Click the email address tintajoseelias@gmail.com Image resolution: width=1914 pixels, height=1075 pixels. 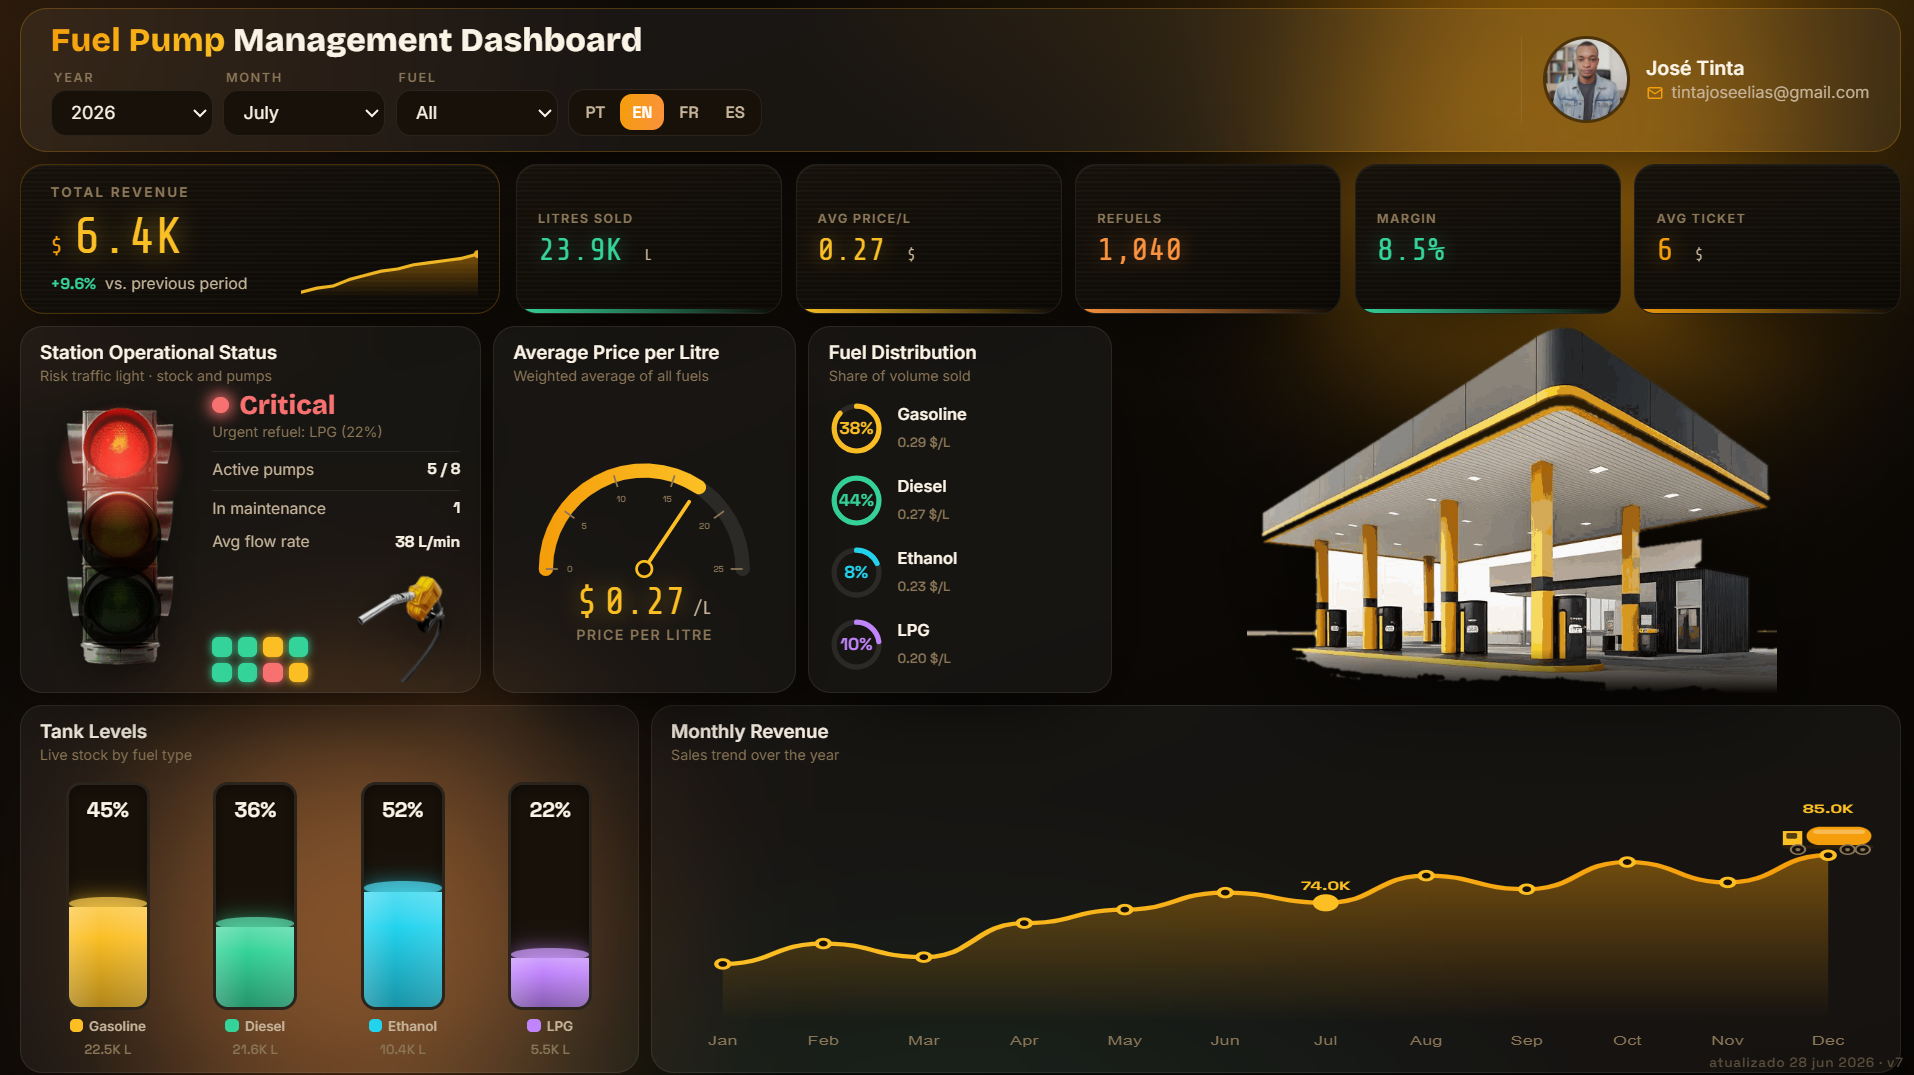pos(1769,92)
